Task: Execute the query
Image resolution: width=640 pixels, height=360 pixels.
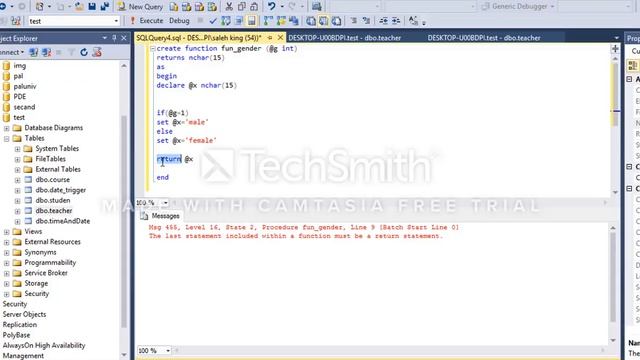Action: 147,20
